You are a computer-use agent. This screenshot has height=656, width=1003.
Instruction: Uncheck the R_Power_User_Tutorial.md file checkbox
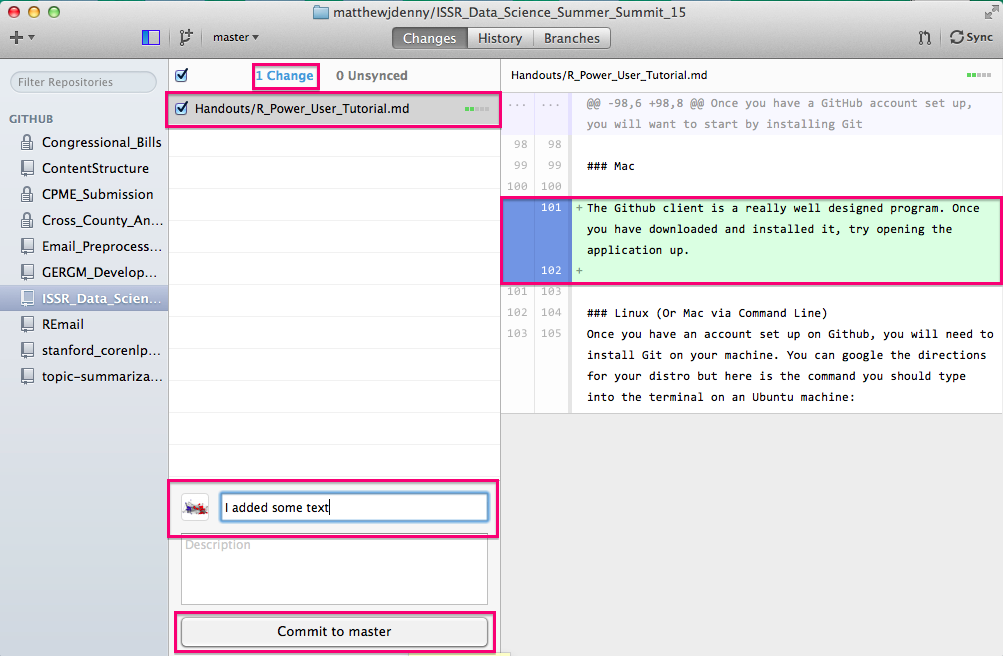click(182, 108)
